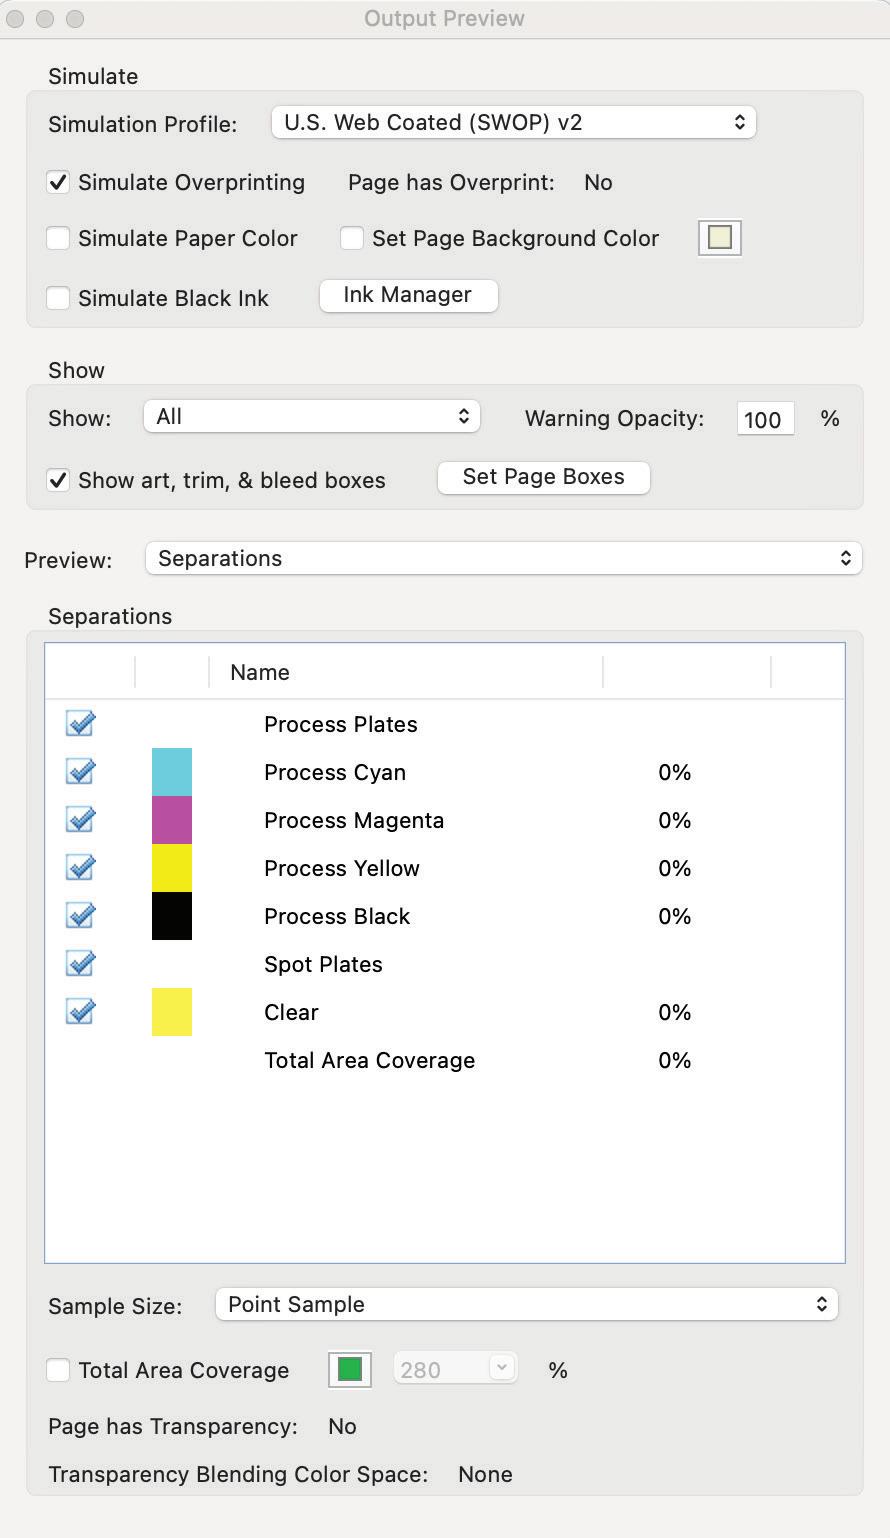Click the Process Cyan color swatch
Image resolution: width=890 pixels, height=1538 pixels.
click(171, 772)
